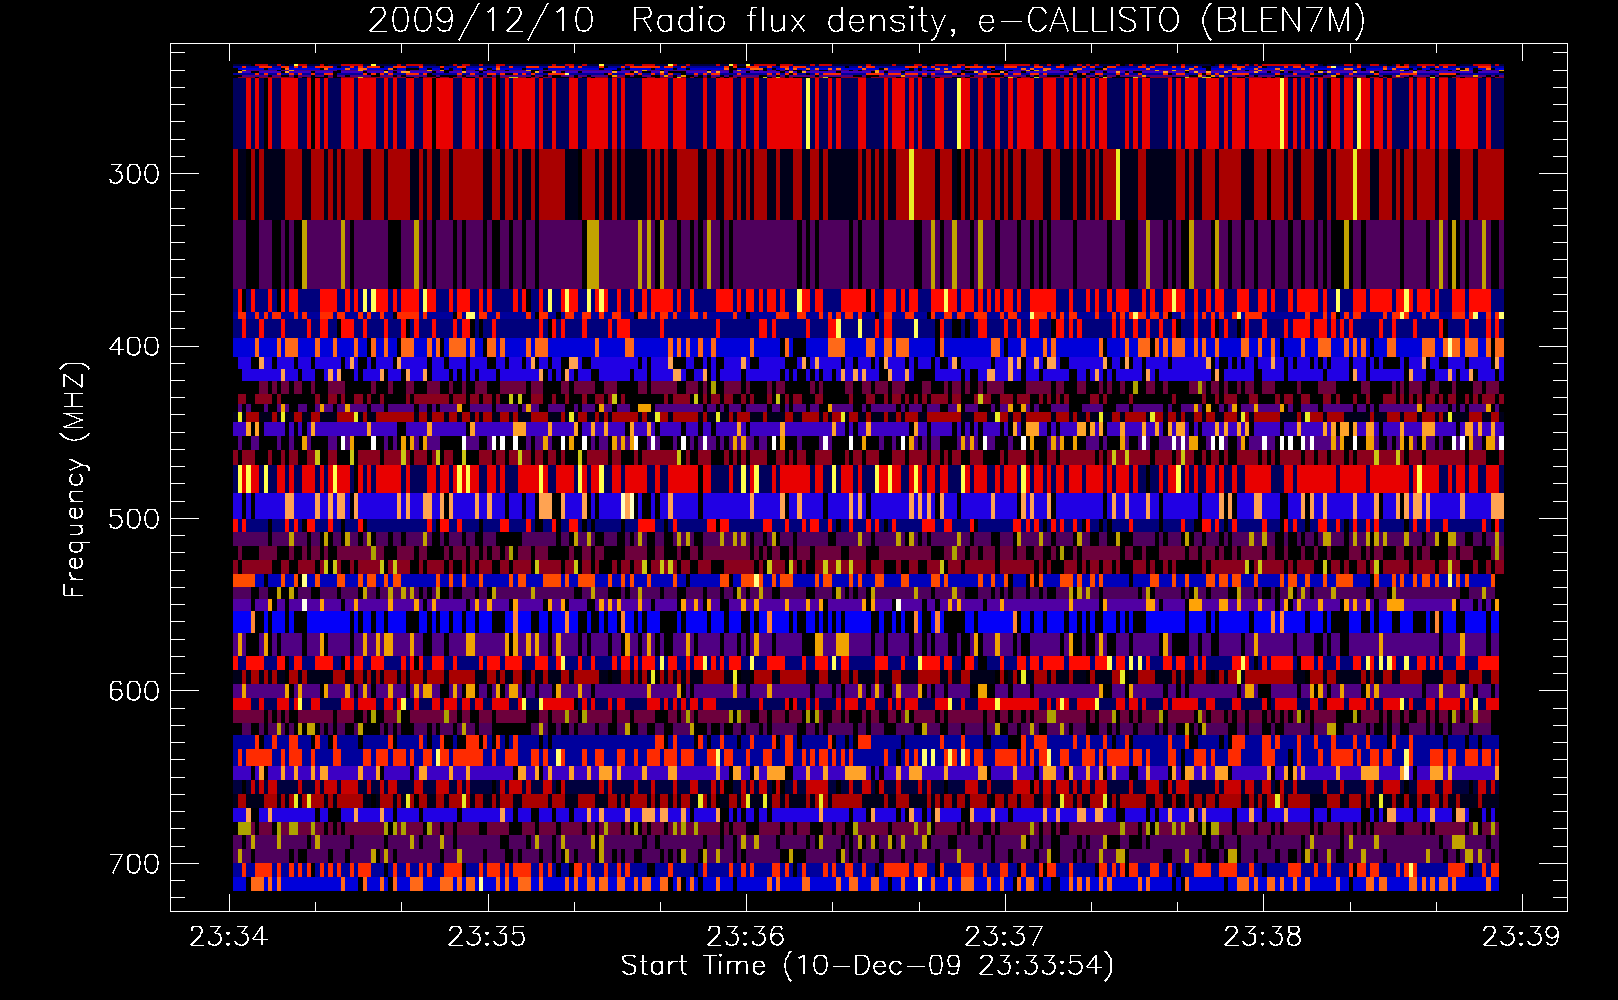
Task: Click the 23:37 time tick label
Action: coord(1005,936)
